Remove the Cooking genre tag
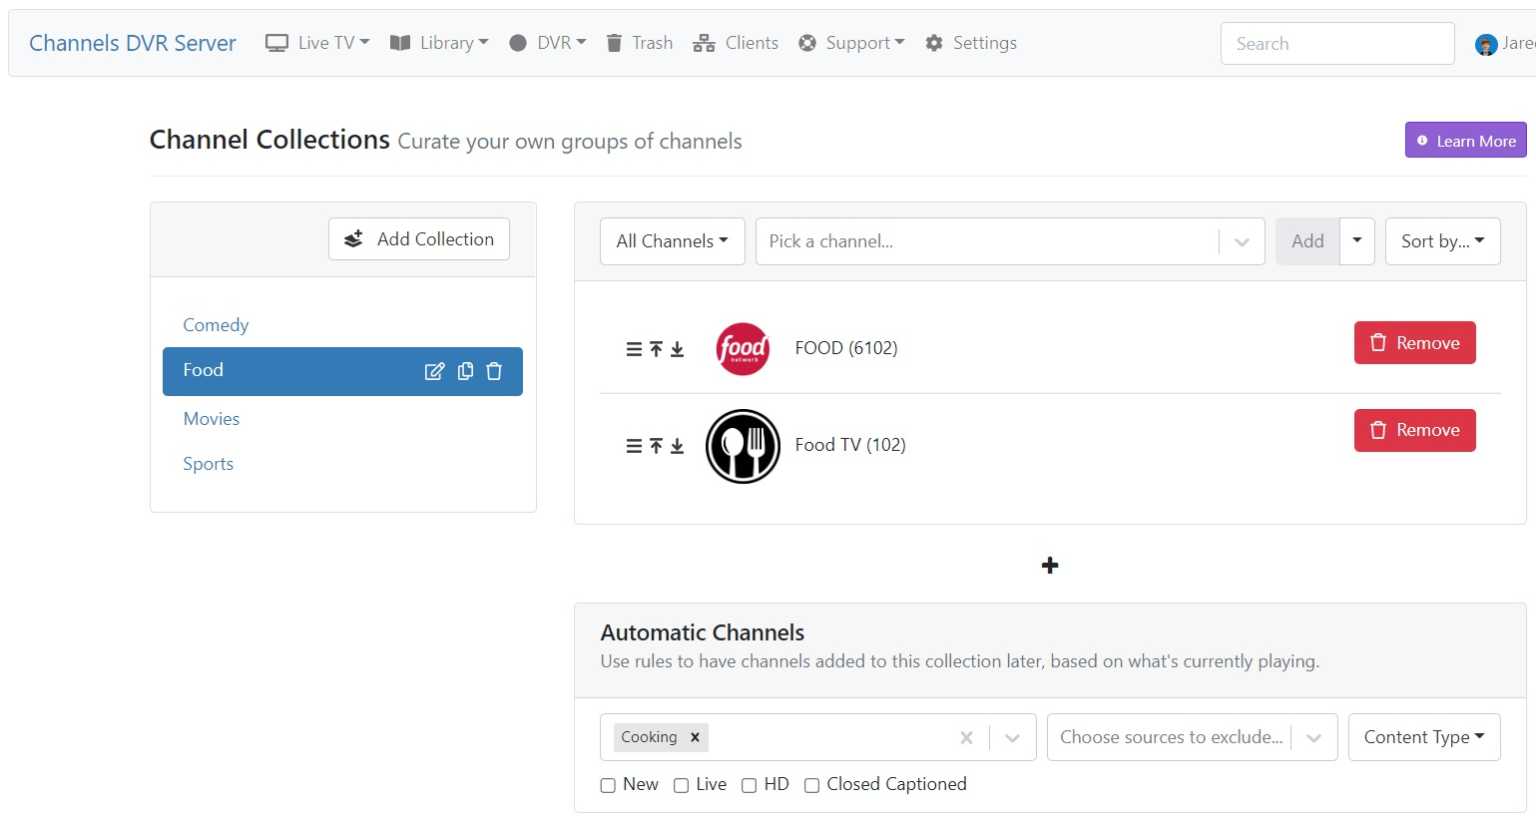Screen dimensions: 1536x820 (x=694, y=737)
